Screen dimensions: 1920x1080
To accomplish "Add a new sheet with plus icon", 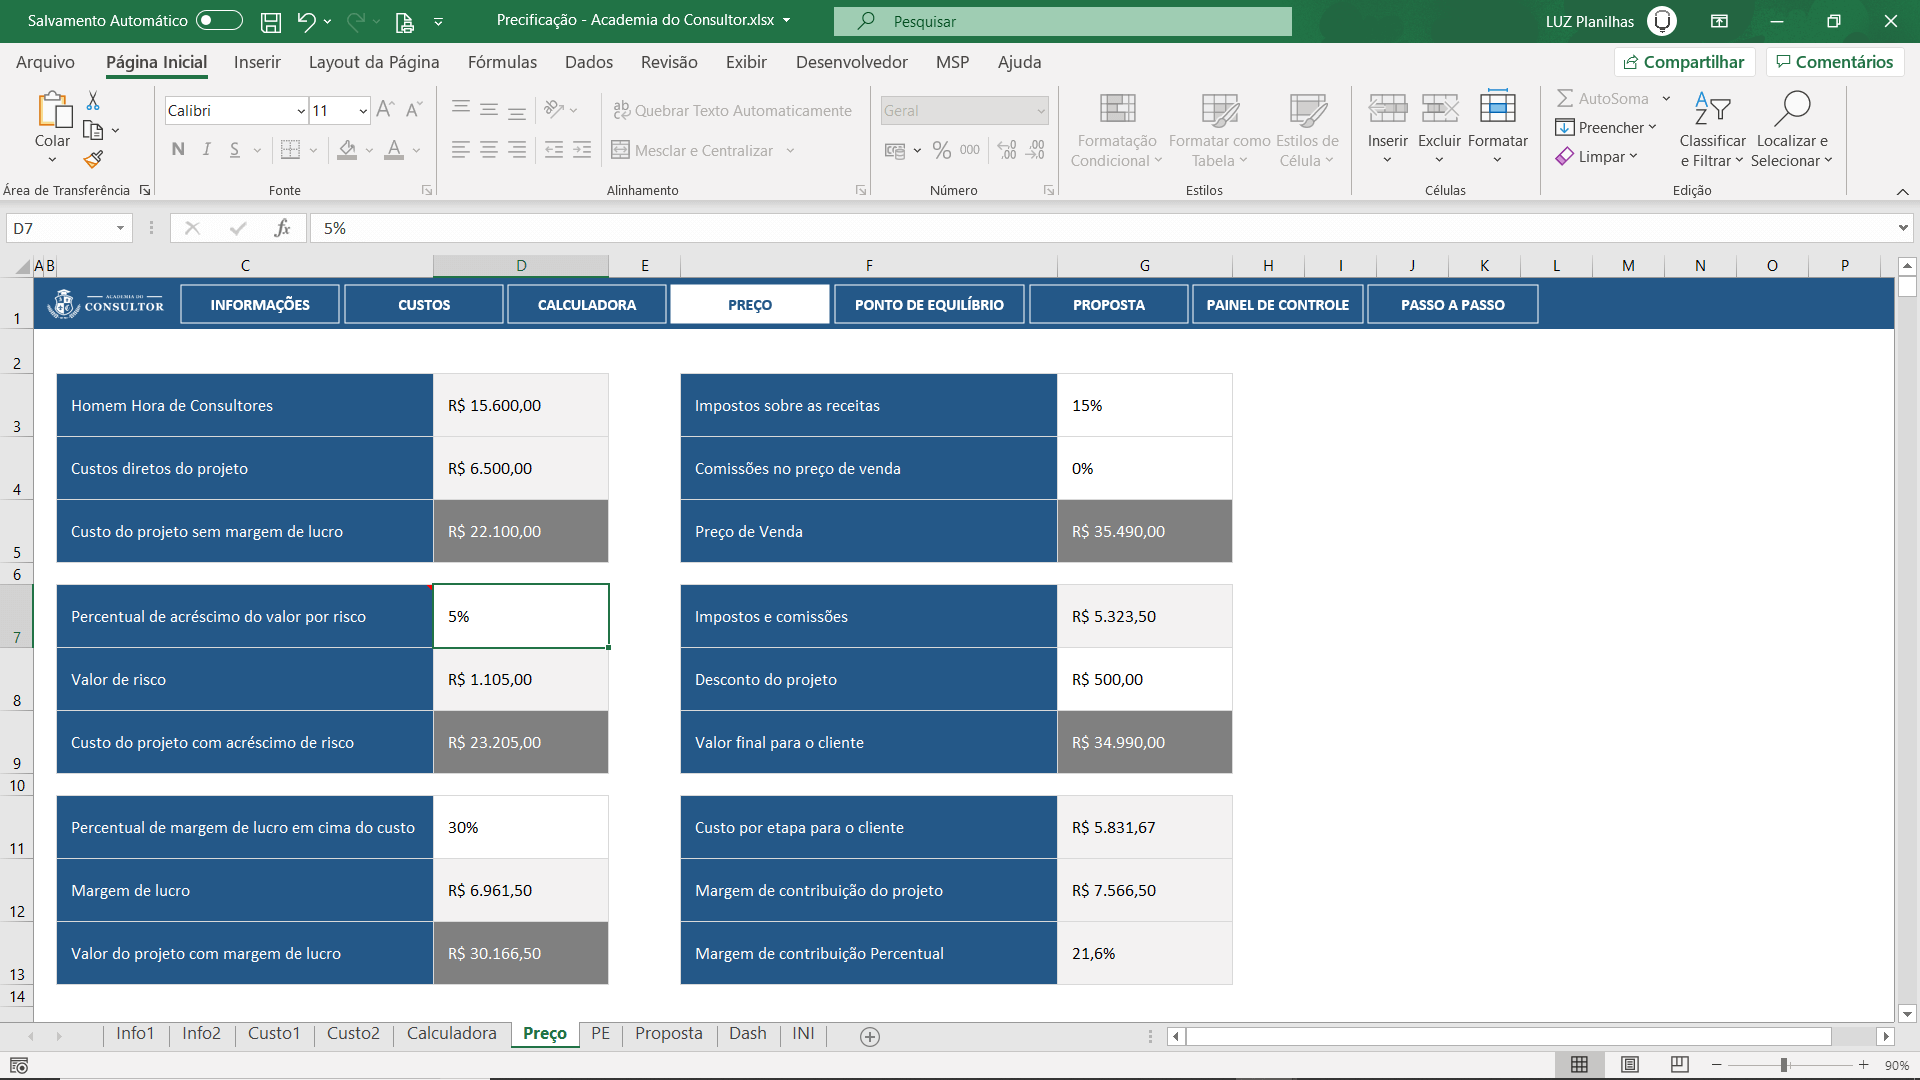I will [870, 1037].
